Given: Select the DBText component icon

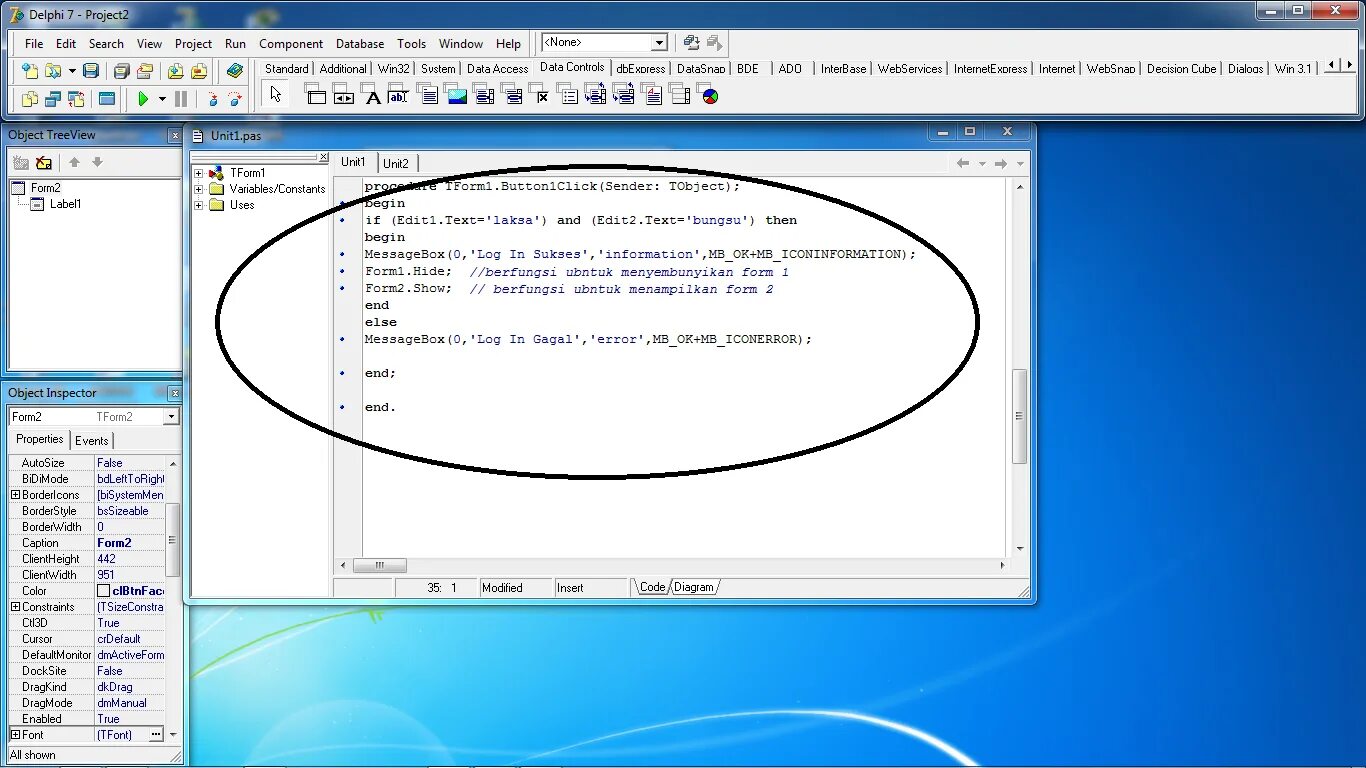Looking at the screenshot, I should click(372, 95).
